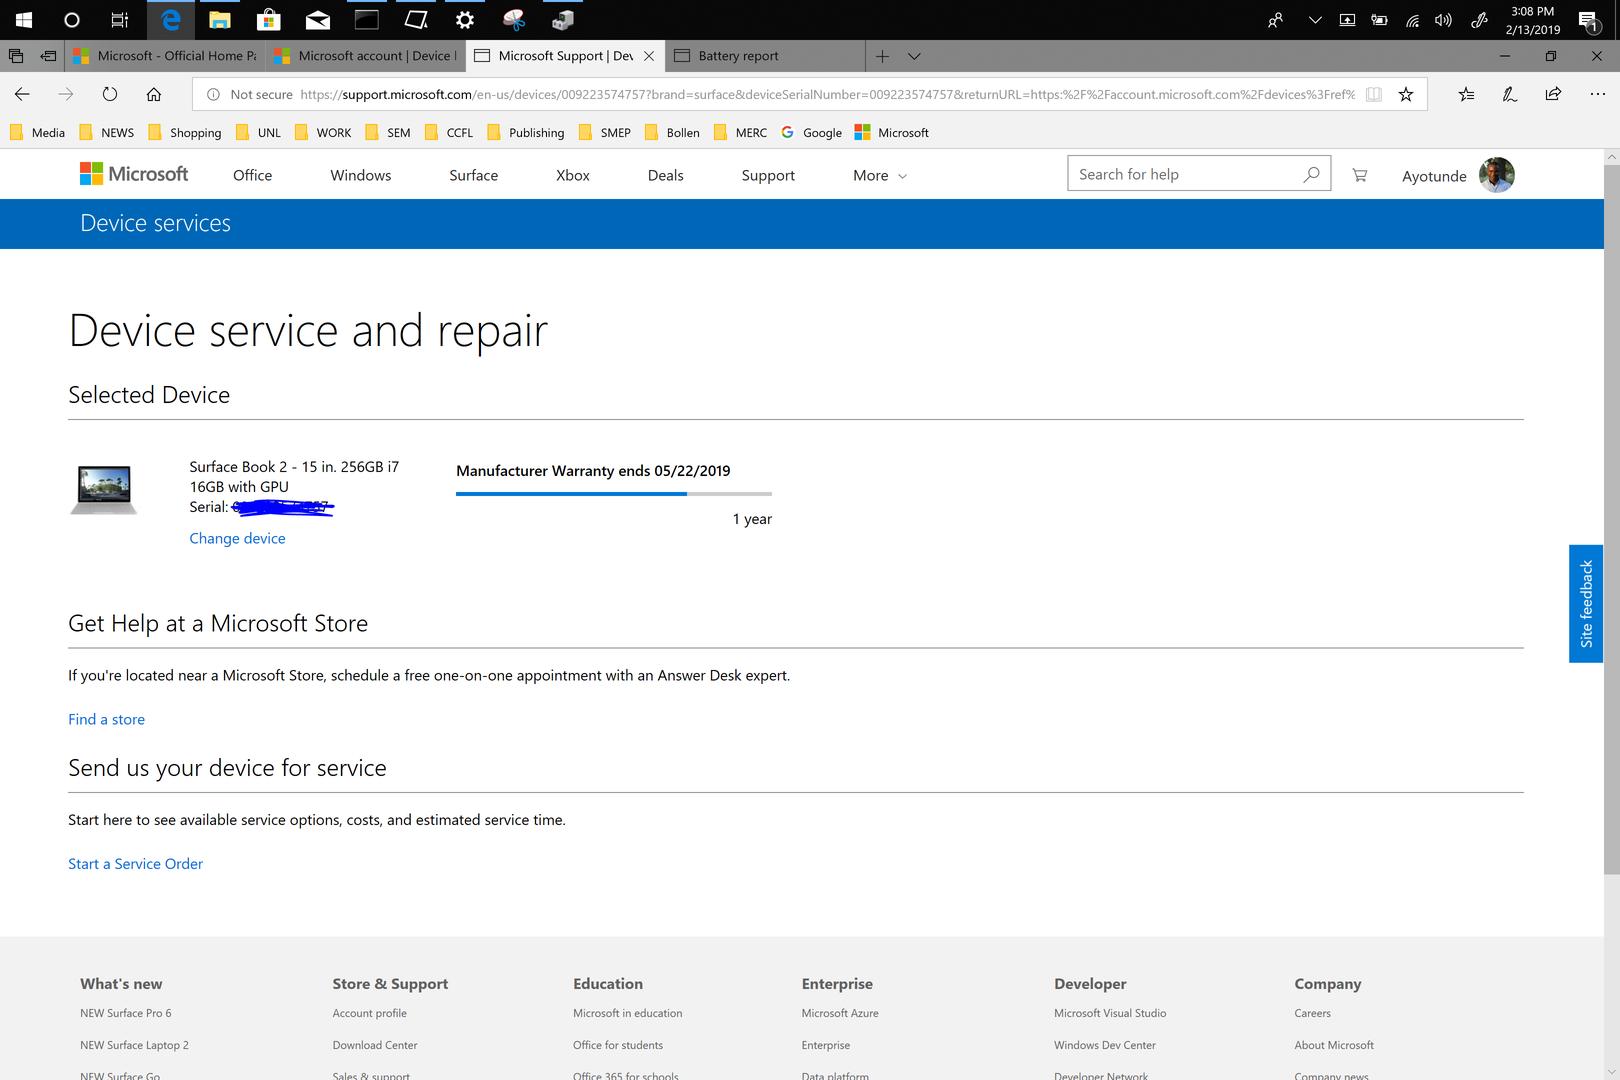1620x1080 pixels.
Task: Expand the More navigation menu
Action: pyautogui.click(x=880, y=175)
